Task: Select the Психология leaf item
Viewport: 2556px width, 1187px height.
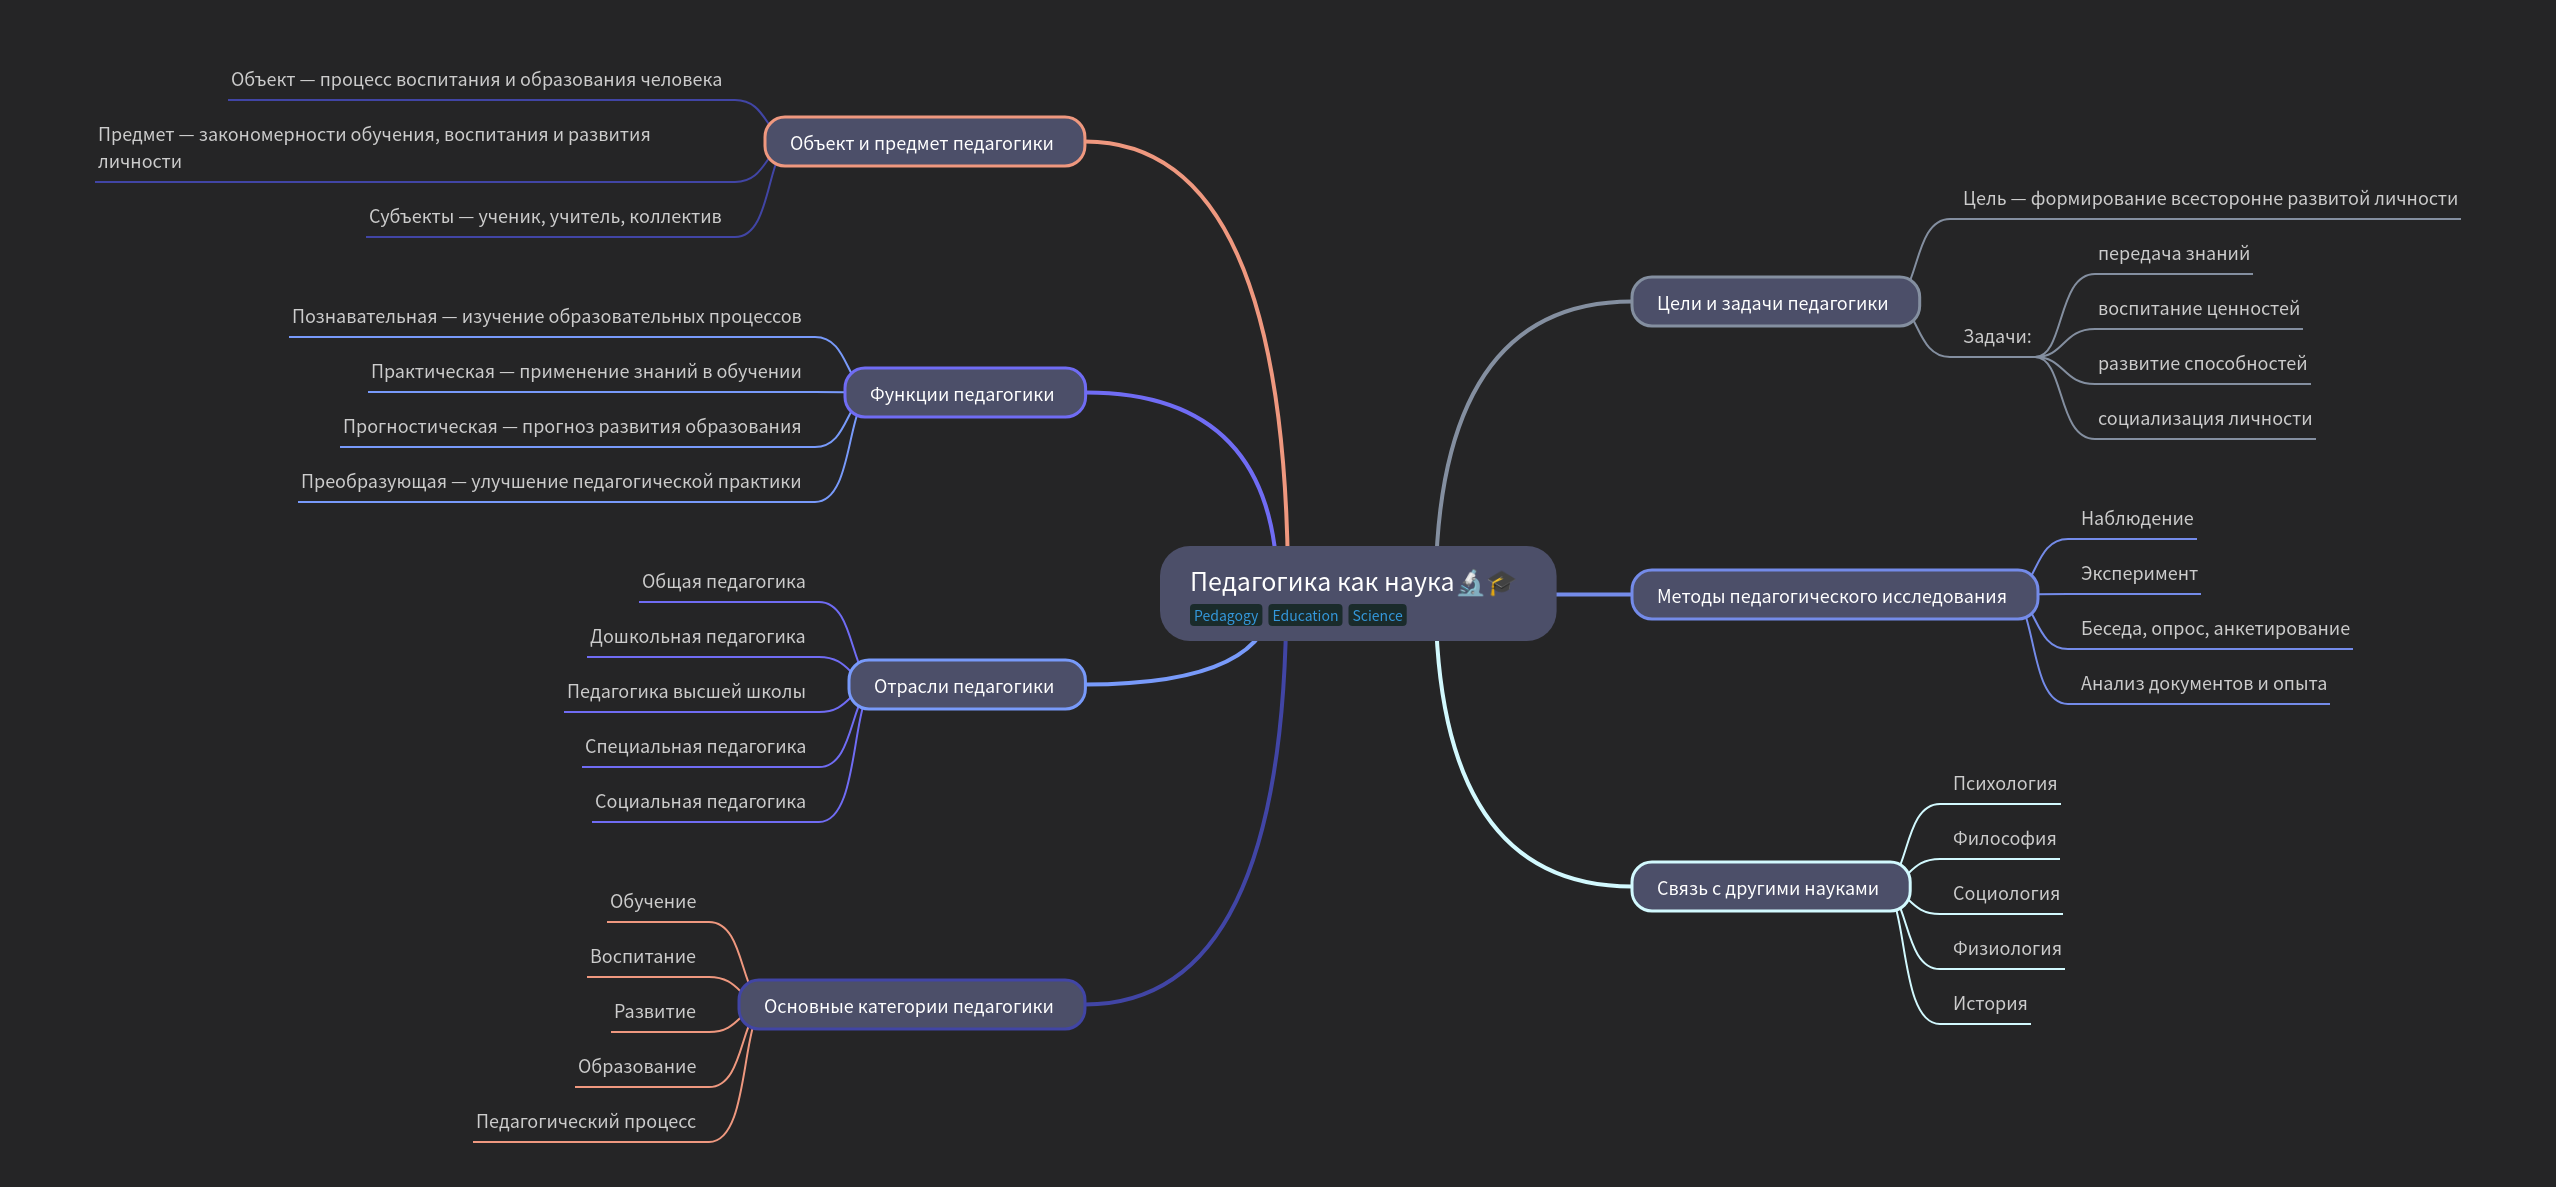Action: [2004, 784]
